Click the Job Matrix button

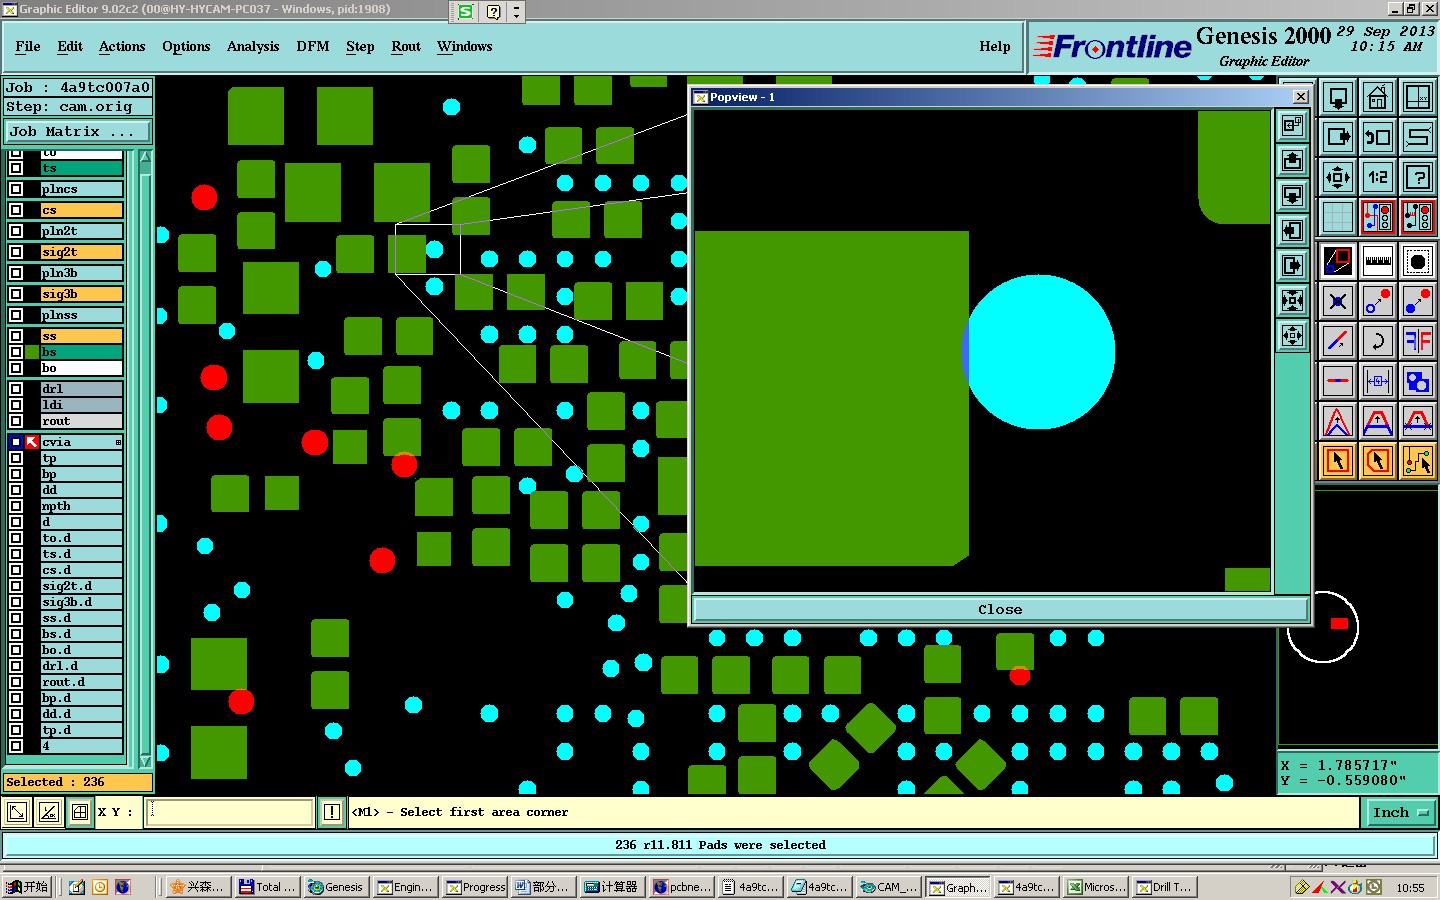(x=79, y=131)
